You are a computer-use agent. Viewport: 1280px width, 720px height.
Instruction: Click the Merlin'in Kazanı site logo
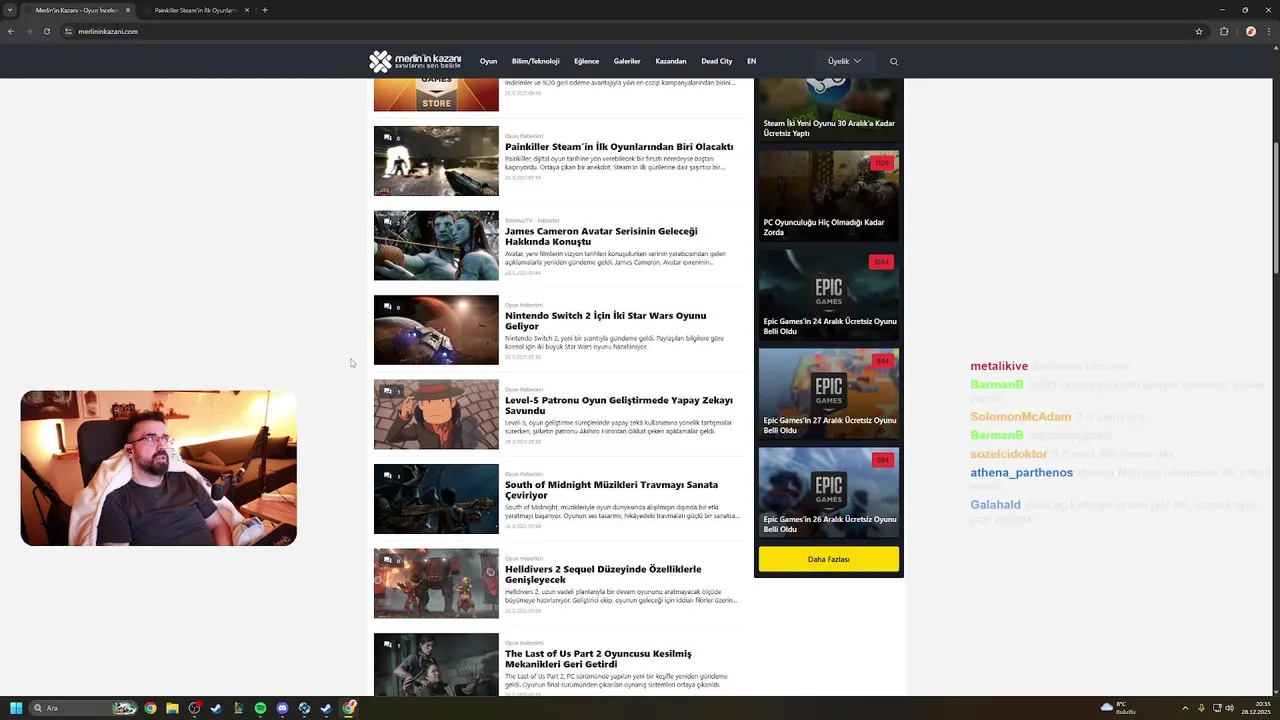click(415, 61)
